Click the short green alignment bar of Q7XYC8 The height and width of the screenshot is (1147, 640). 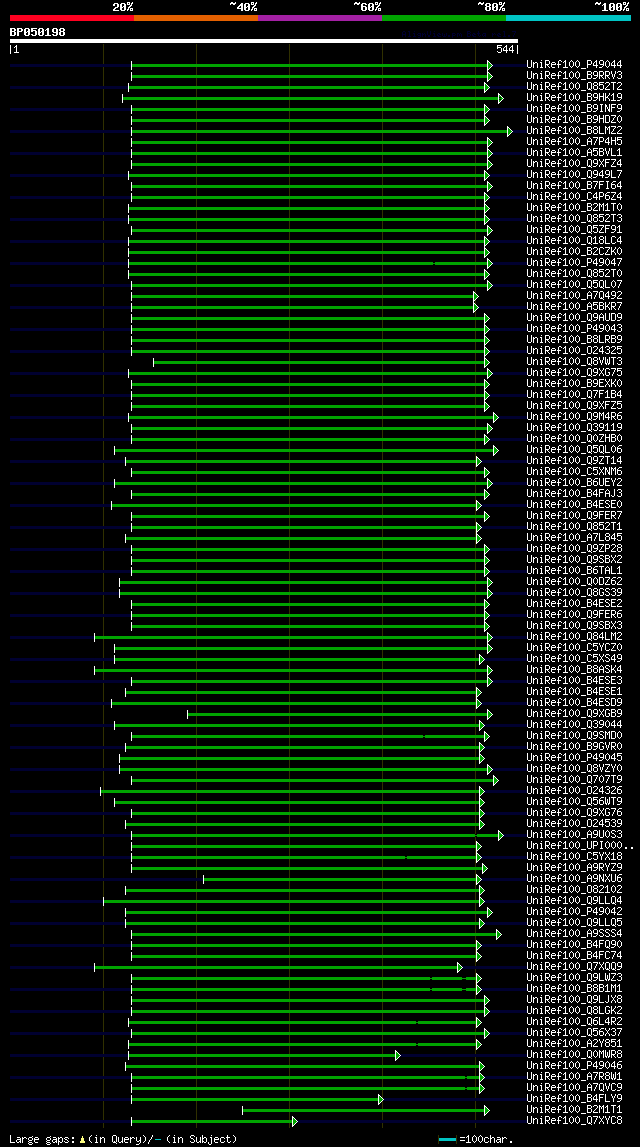(212, 1121)
